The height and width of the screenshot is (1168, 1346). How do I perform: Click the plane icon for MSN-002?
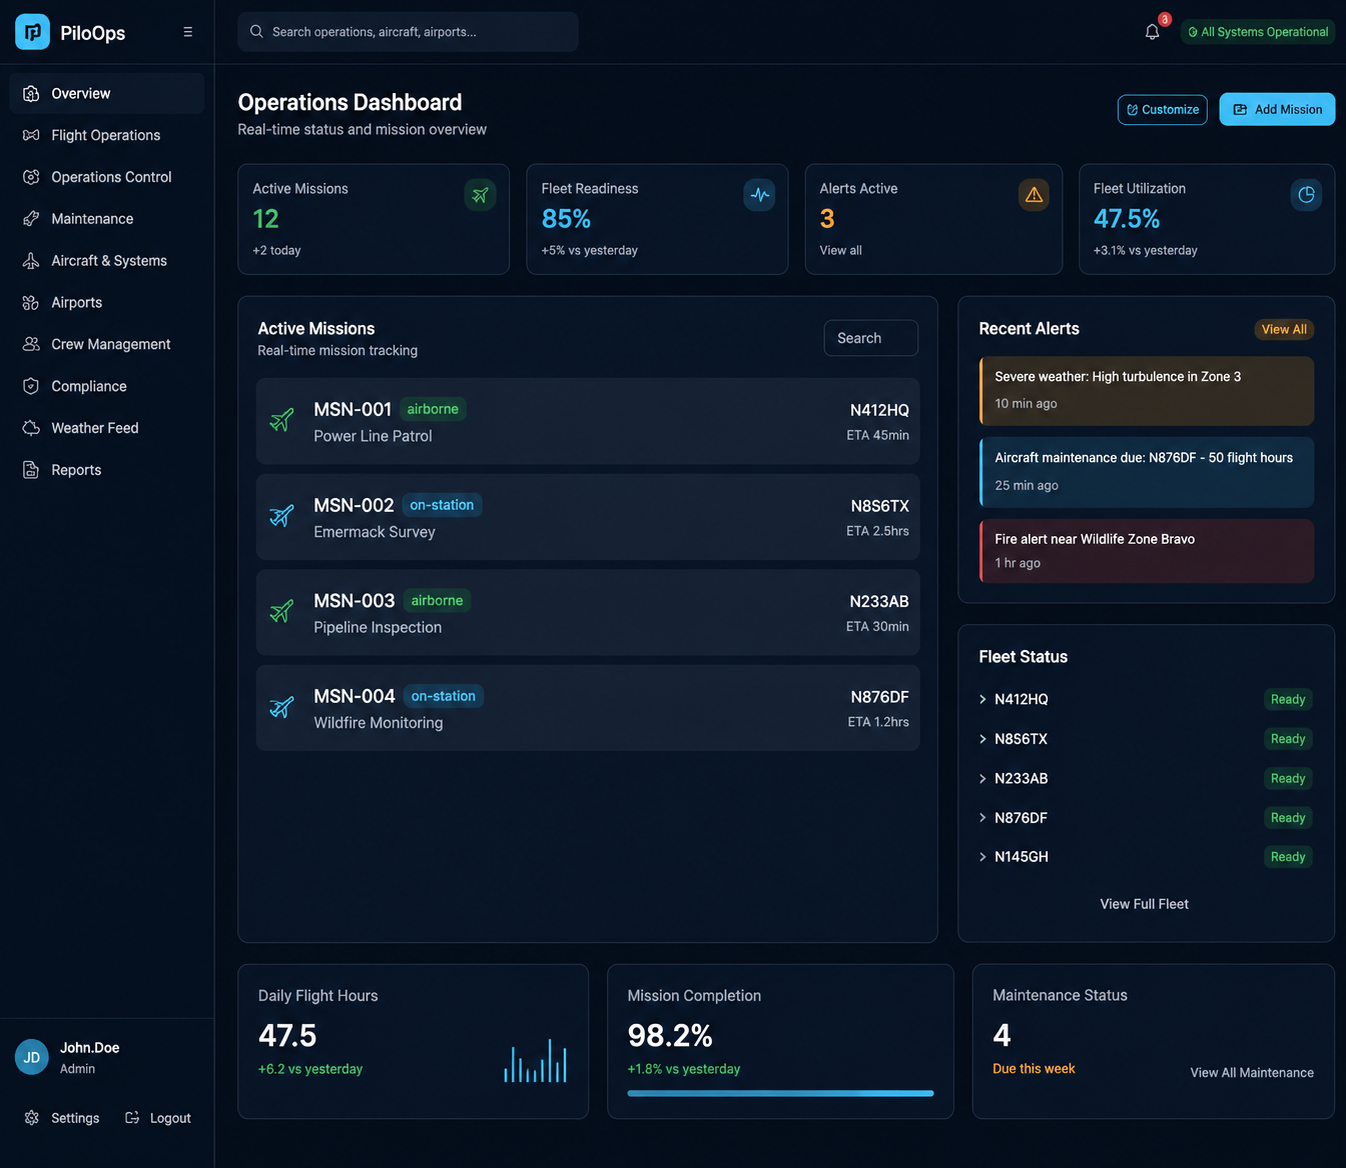(x=282, y=516)
